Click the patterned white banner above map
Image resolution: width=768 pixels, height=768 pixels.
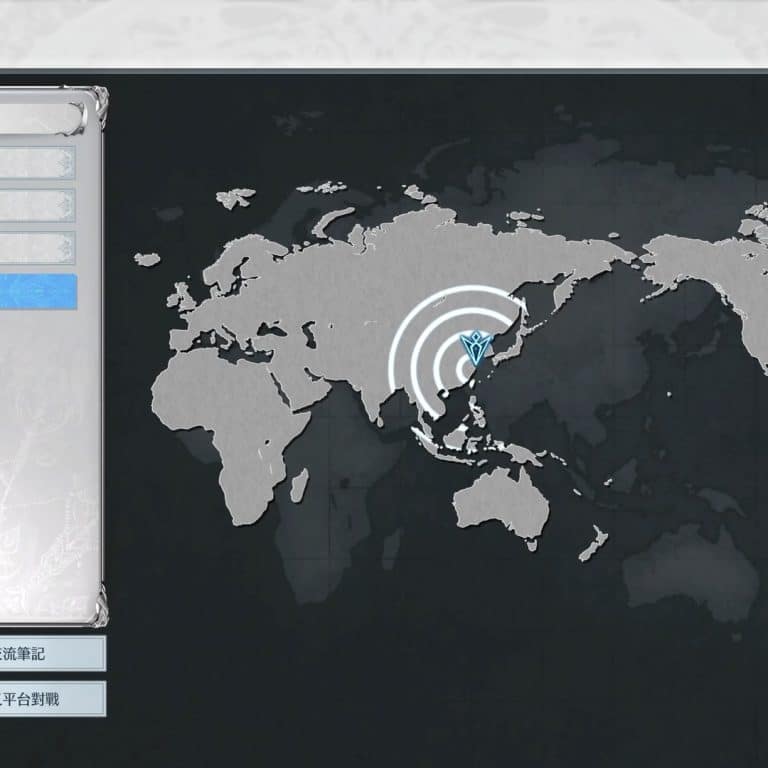[384, 32]
